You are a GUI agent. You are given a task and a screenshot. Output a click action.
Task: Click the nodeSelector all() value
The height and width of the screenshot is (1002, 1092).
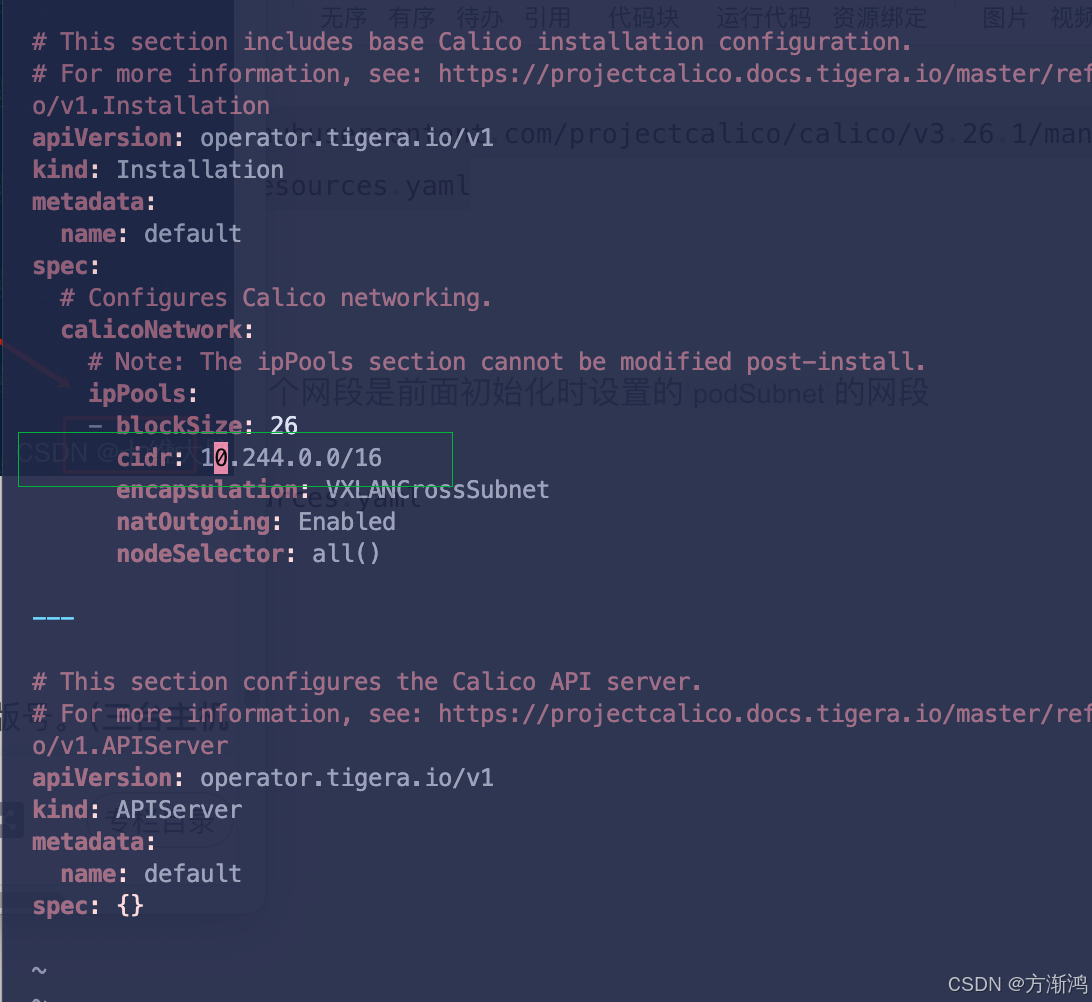point(345,554)
